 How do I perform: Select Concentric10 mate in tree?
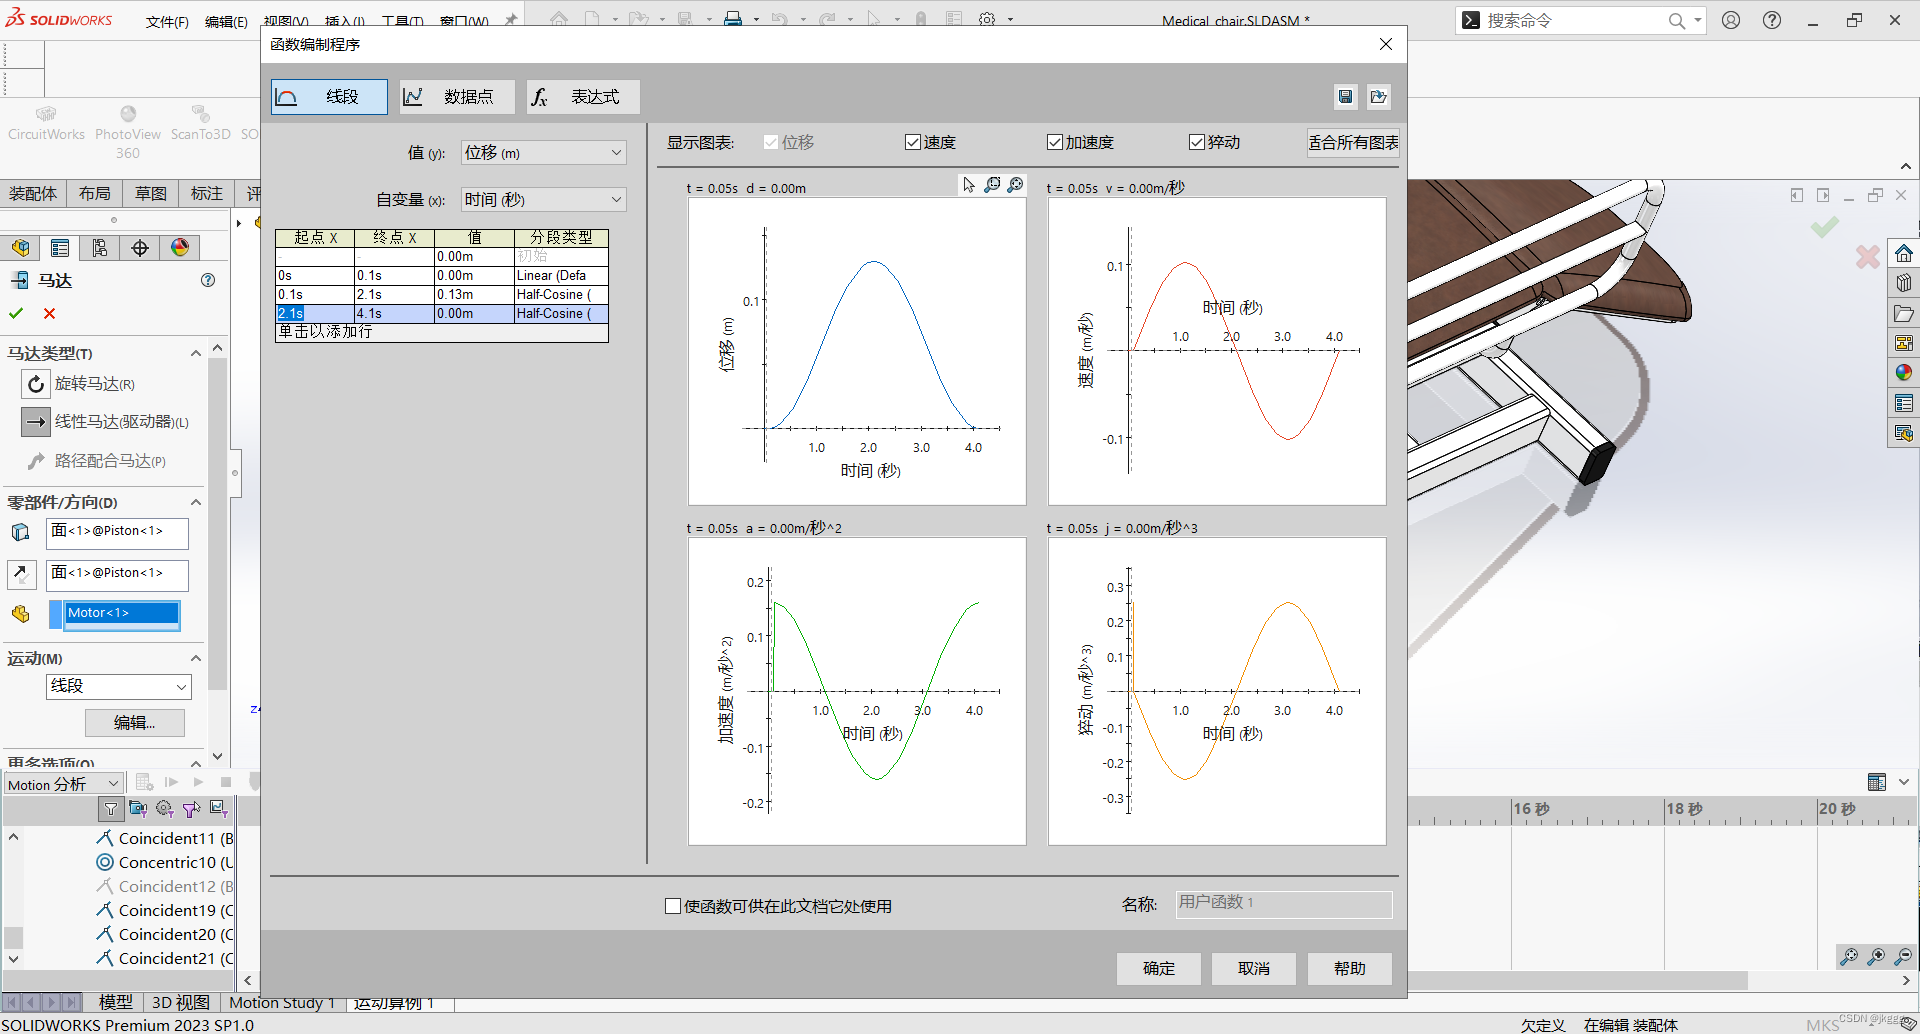click(164, 862)
